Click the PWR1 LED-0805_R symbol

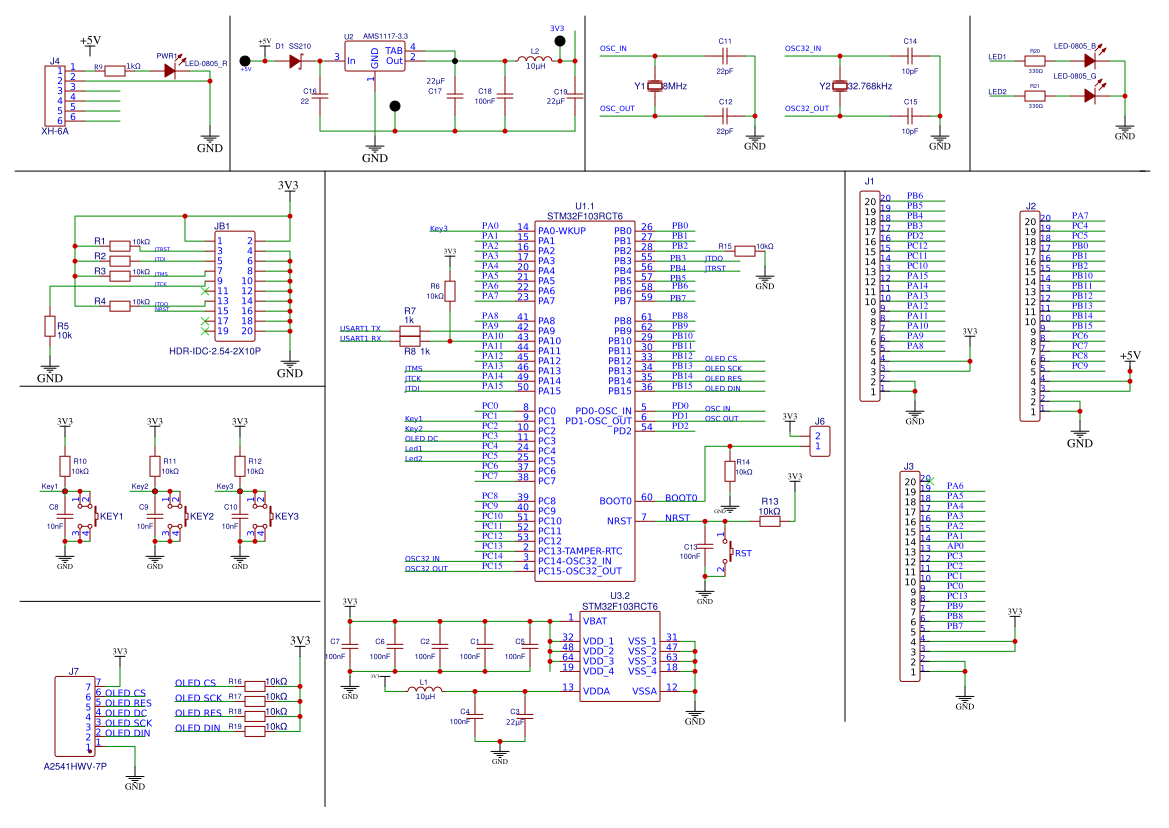170,71
